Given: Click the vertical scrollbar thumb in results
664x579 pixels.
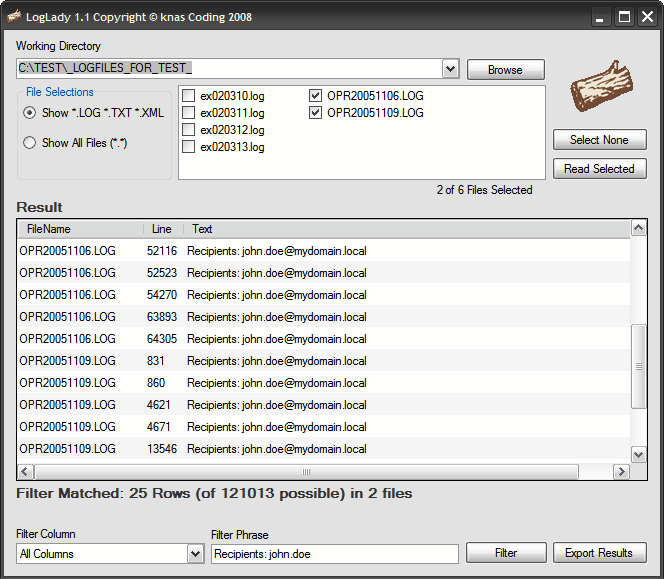Looking at the screenshot, I should (x=639, y=366).
